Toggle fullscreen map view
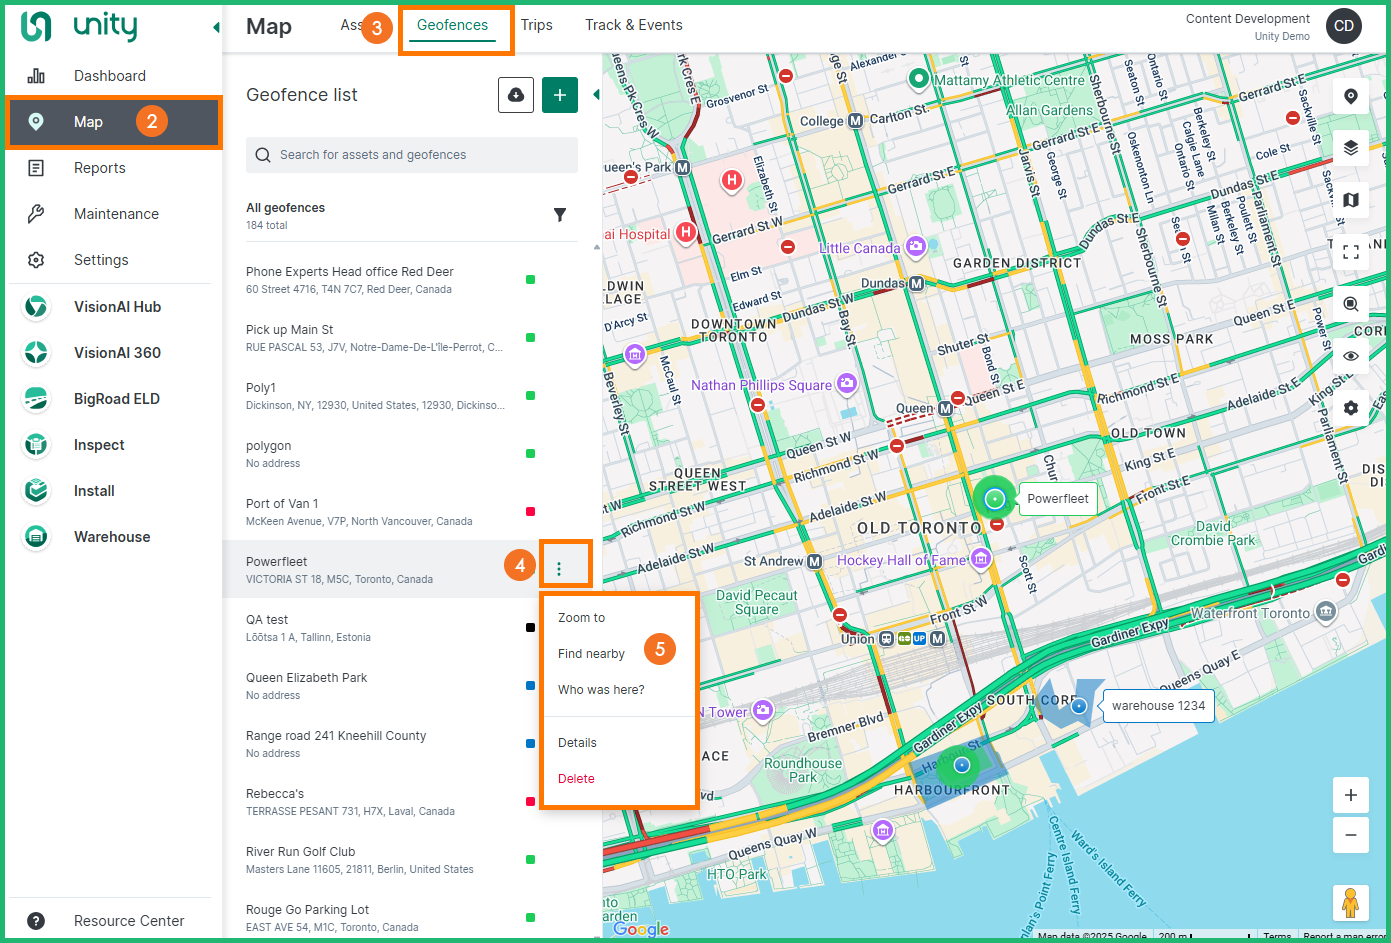This screenshot has height=943, width=1391. [x=1351, y=252]
